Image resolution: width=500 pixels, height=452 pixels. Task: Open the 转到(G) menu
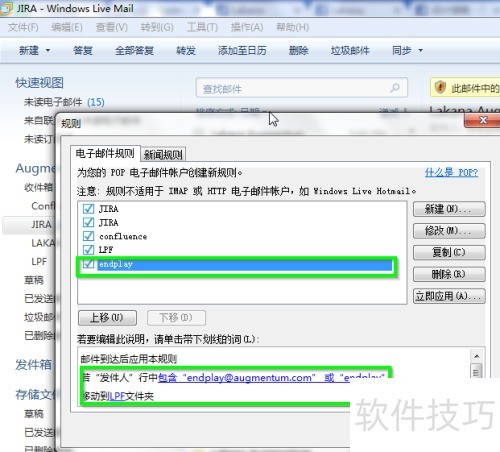[x=157, y=27]
